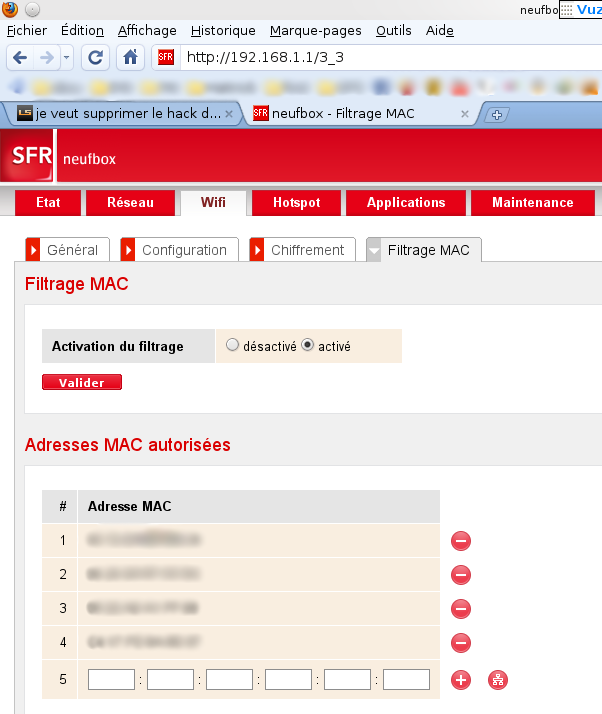Click the 'Activation du filtrage' label
The width and height of the screenshot is (602, 714).
tap(117, 347)
